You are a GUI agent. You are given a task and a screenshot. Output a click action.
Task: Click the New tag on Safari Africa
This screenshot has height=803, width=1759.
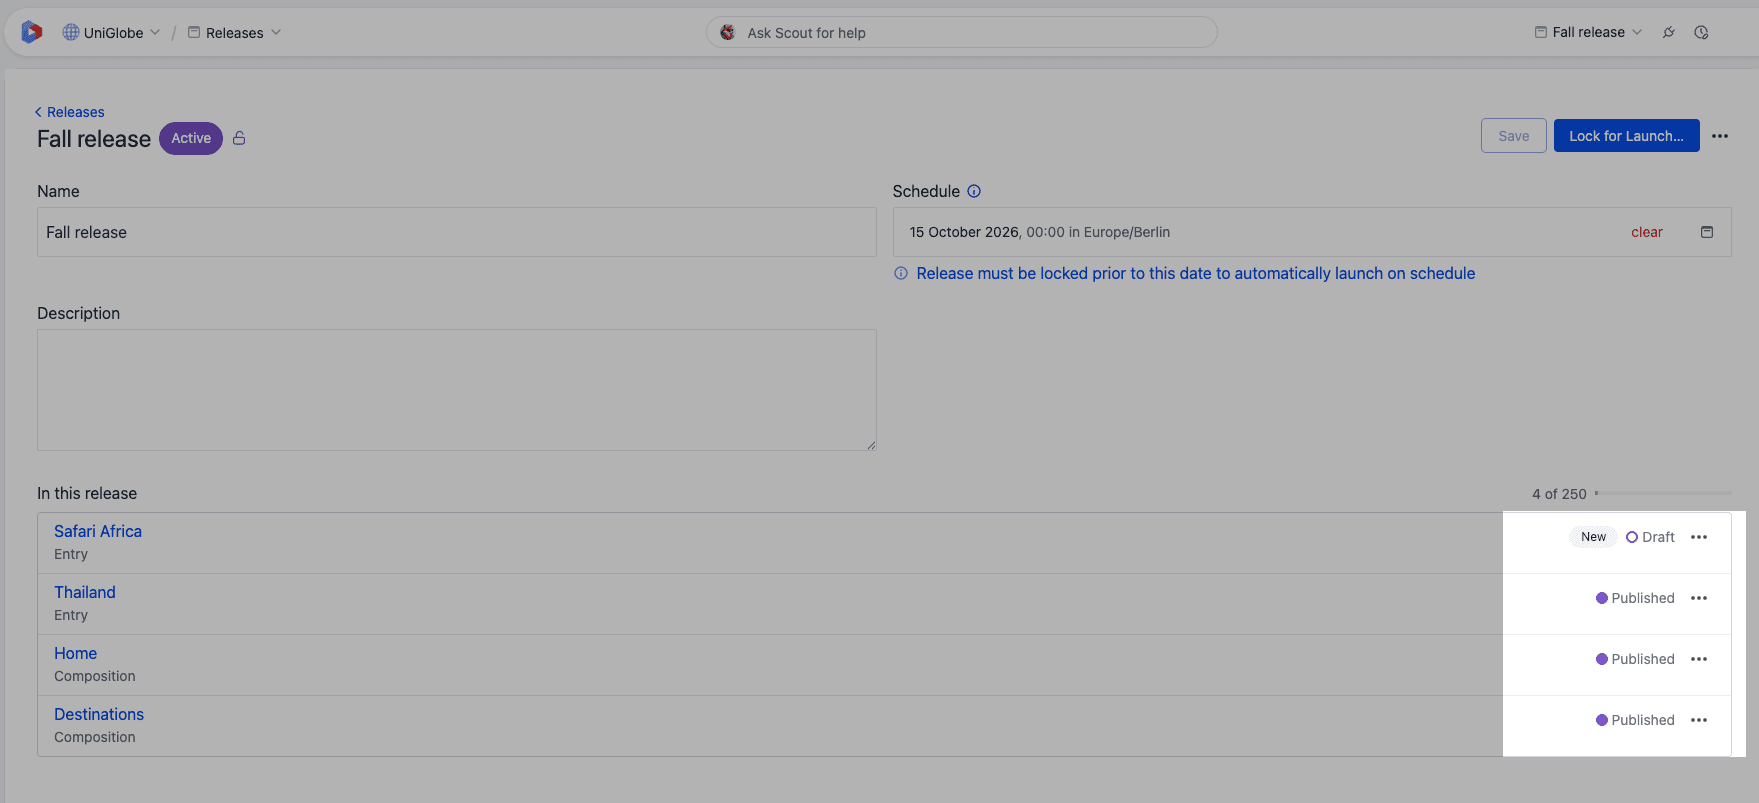pyautogui.click(x=1593, y=537)
